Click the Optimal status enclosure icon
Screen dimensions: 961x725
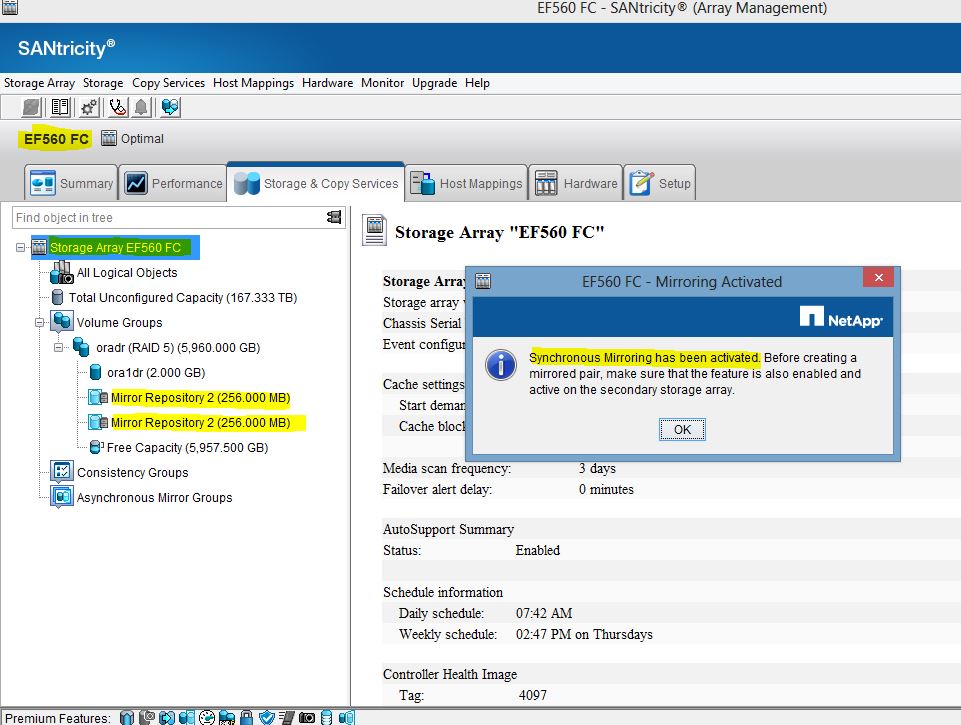tap(108, 139)
